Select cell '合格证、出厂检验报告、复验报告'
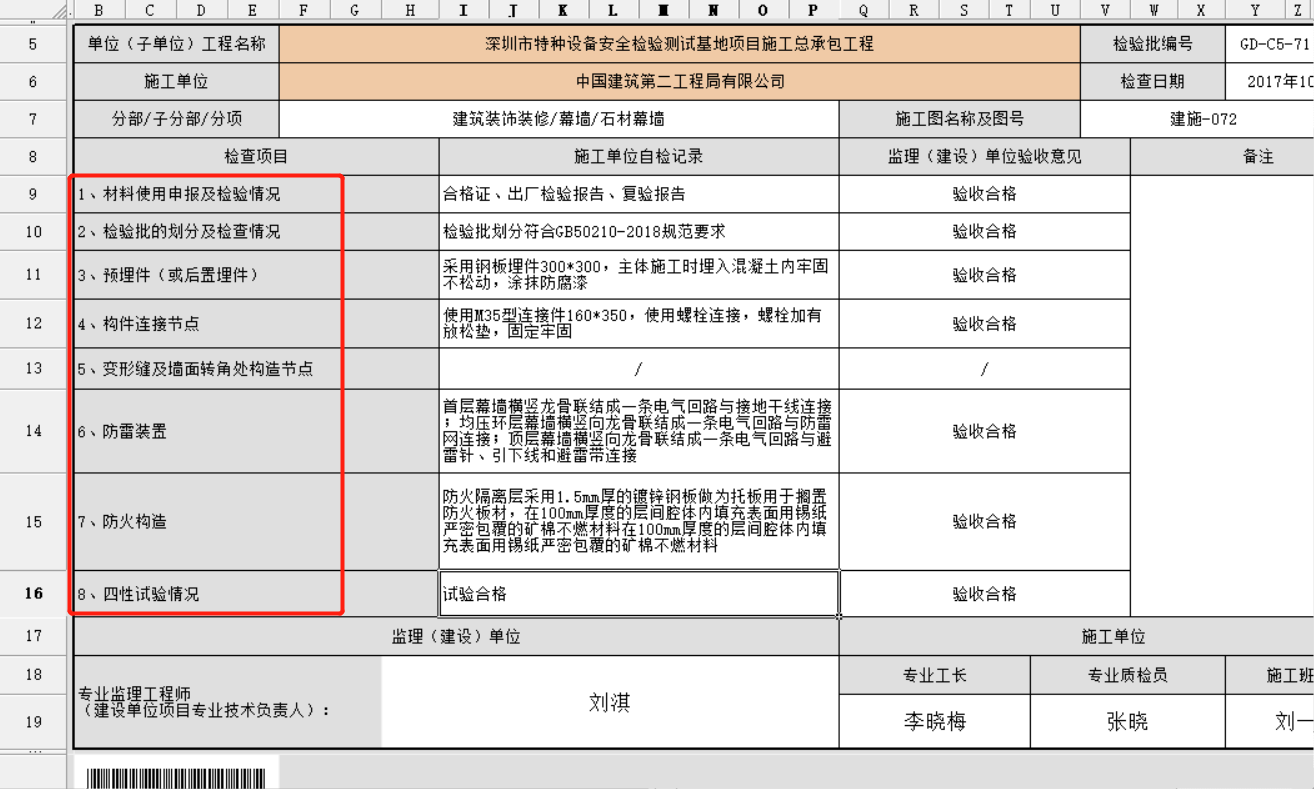Screen dimensions: 1314x789 639,194
